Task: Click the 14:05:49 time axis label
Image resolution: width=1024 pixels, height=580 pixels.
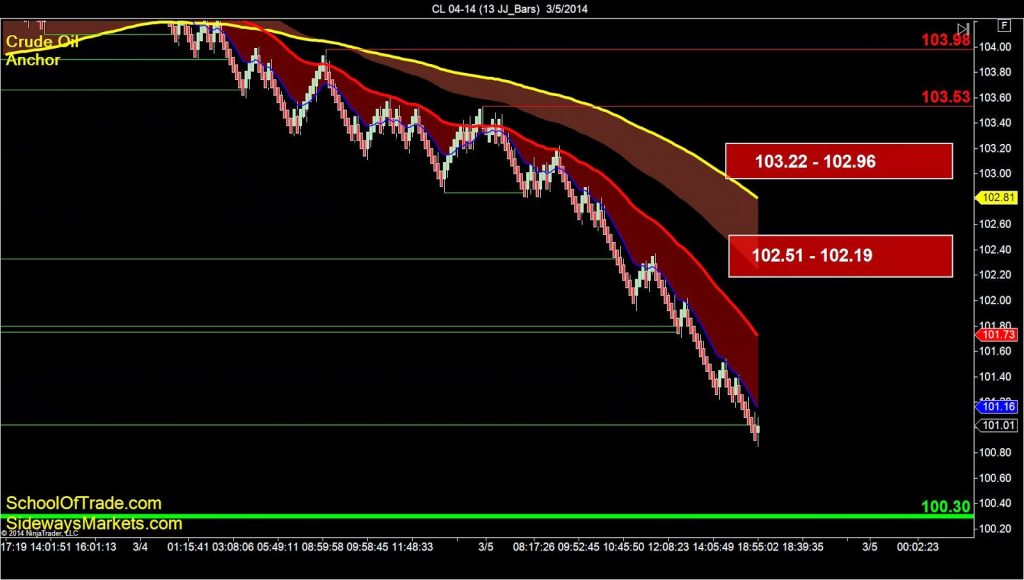Action: click(x=713, y=546)
